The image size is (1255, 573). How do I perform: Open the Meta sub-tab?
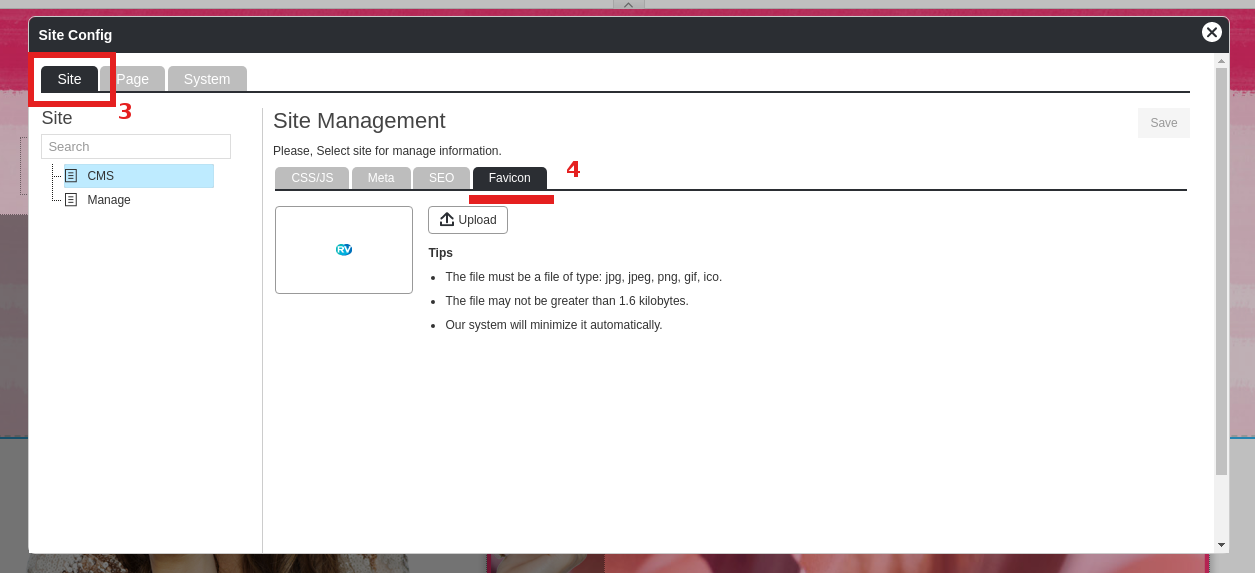point(381,178)
